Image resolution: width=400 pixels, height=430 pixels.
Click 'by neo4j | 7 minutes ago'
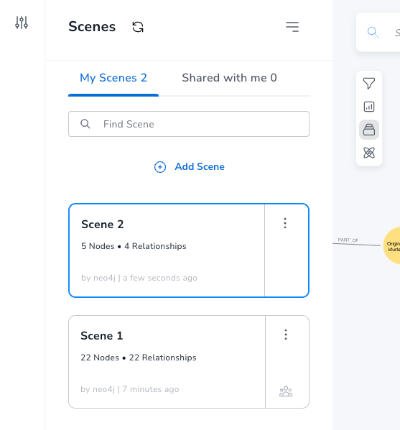tap(130, 389)
